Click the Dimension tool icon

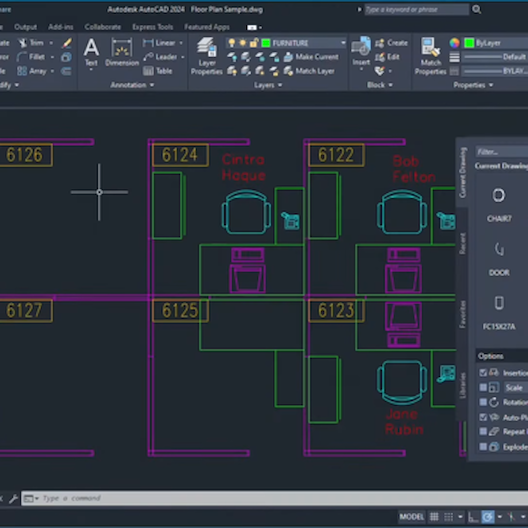point(122,52)
